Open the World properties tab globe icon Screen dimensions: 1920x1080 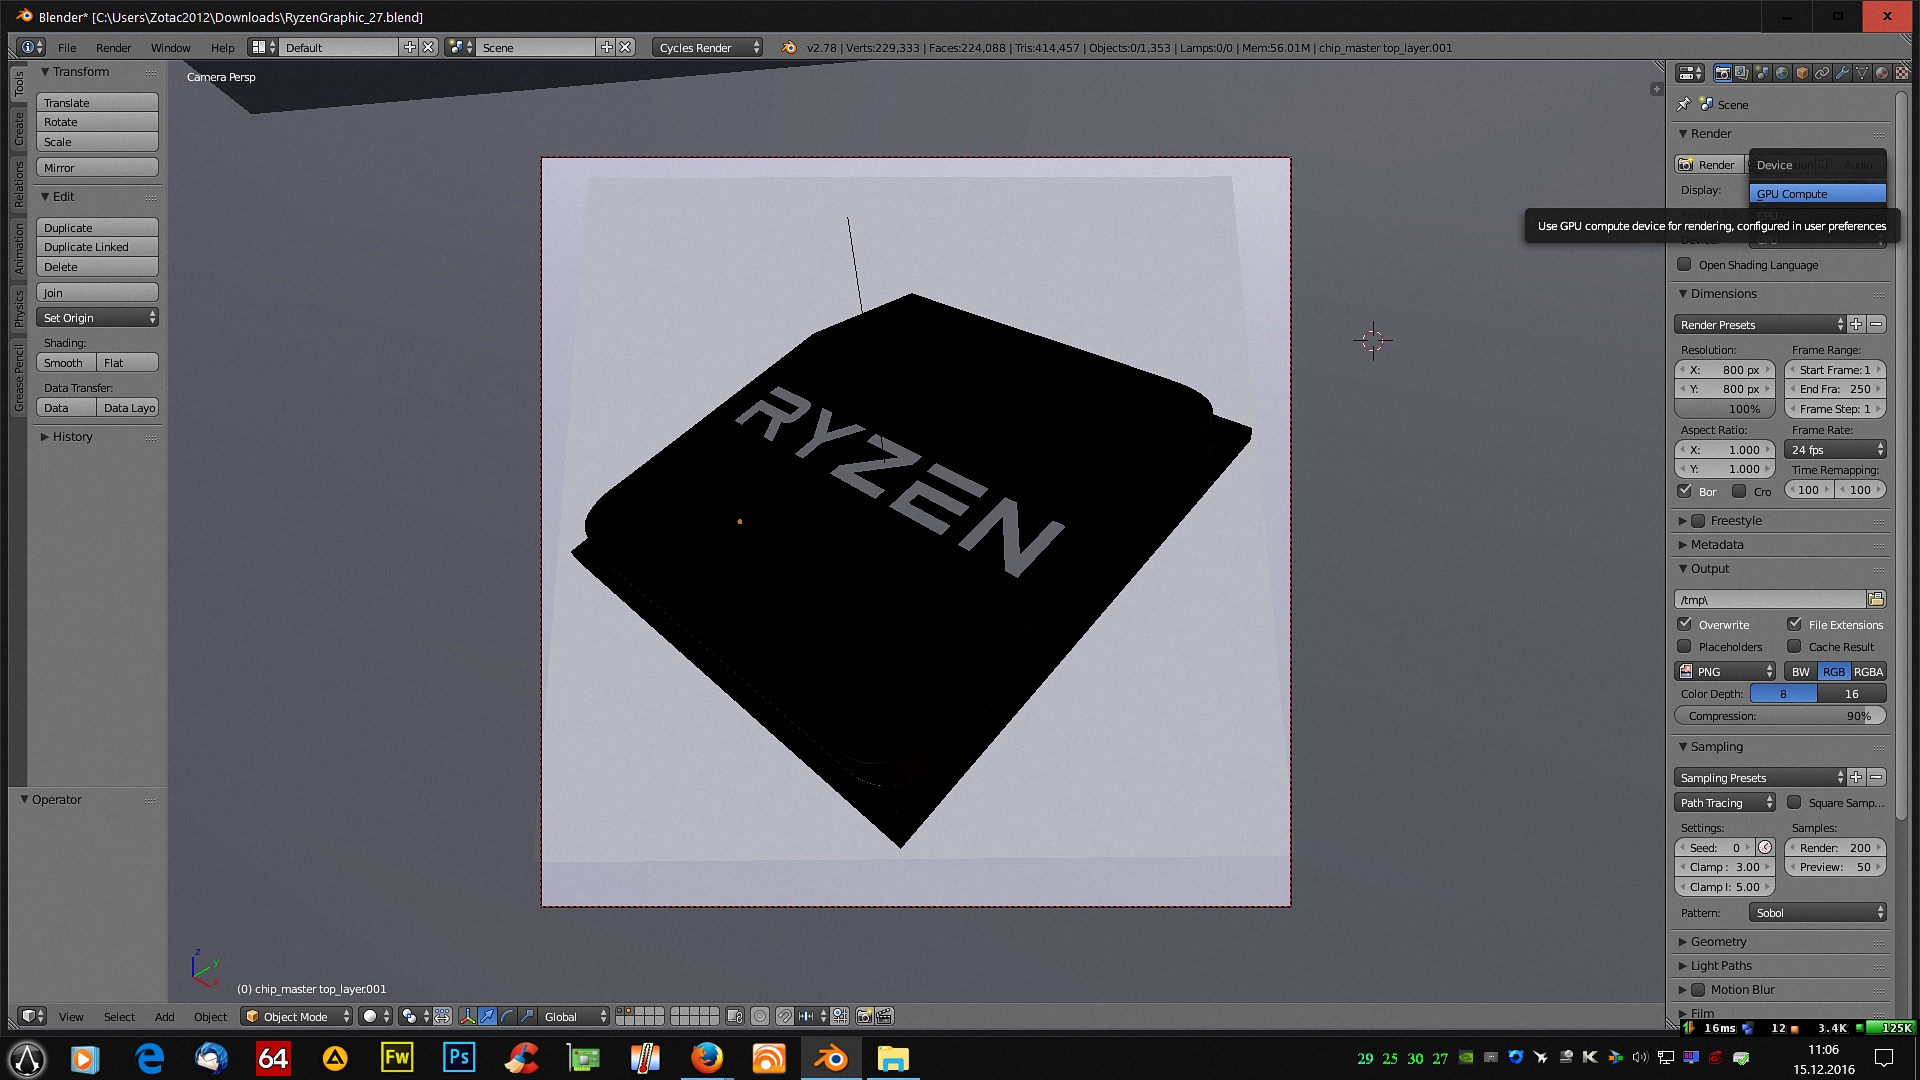point(1782,73)
